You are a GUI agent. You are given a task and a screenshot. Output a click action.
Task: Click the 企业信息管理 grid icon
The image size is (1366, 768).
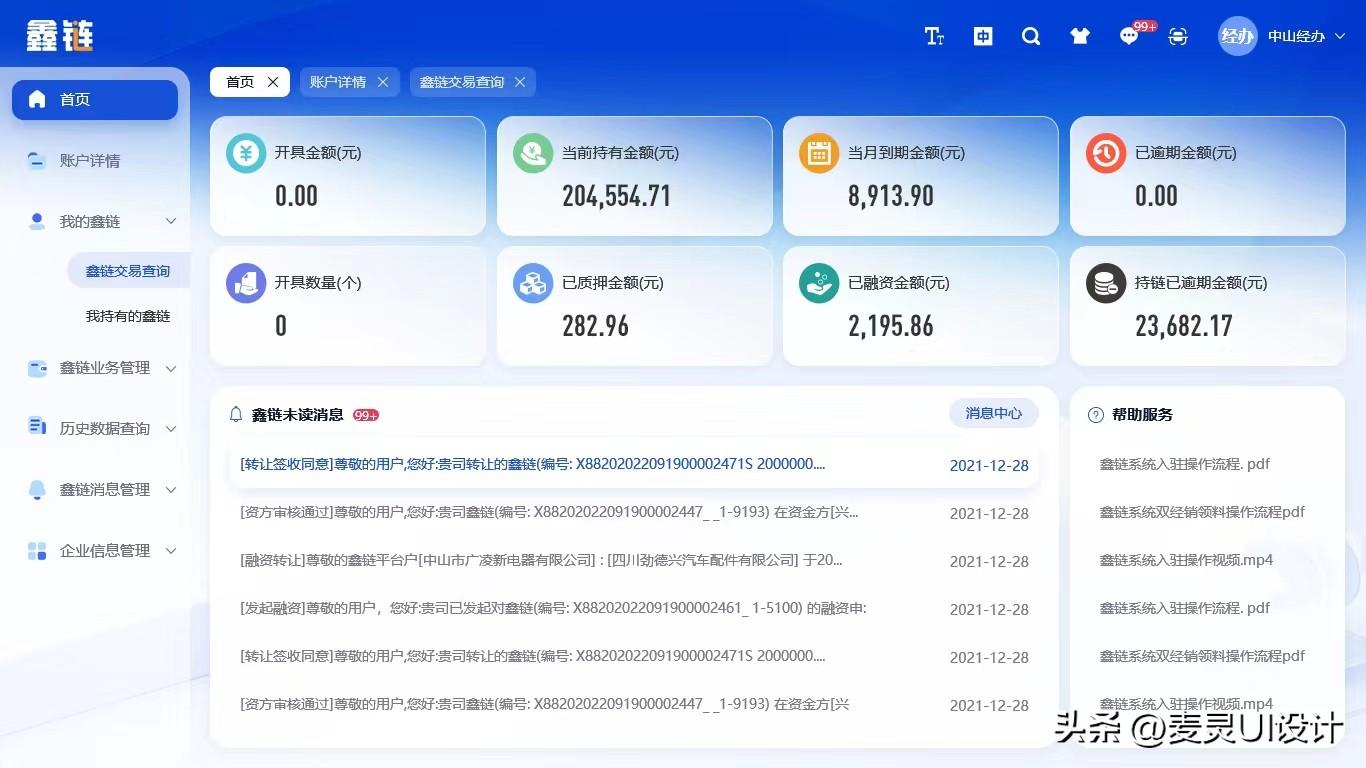(37, 550)
